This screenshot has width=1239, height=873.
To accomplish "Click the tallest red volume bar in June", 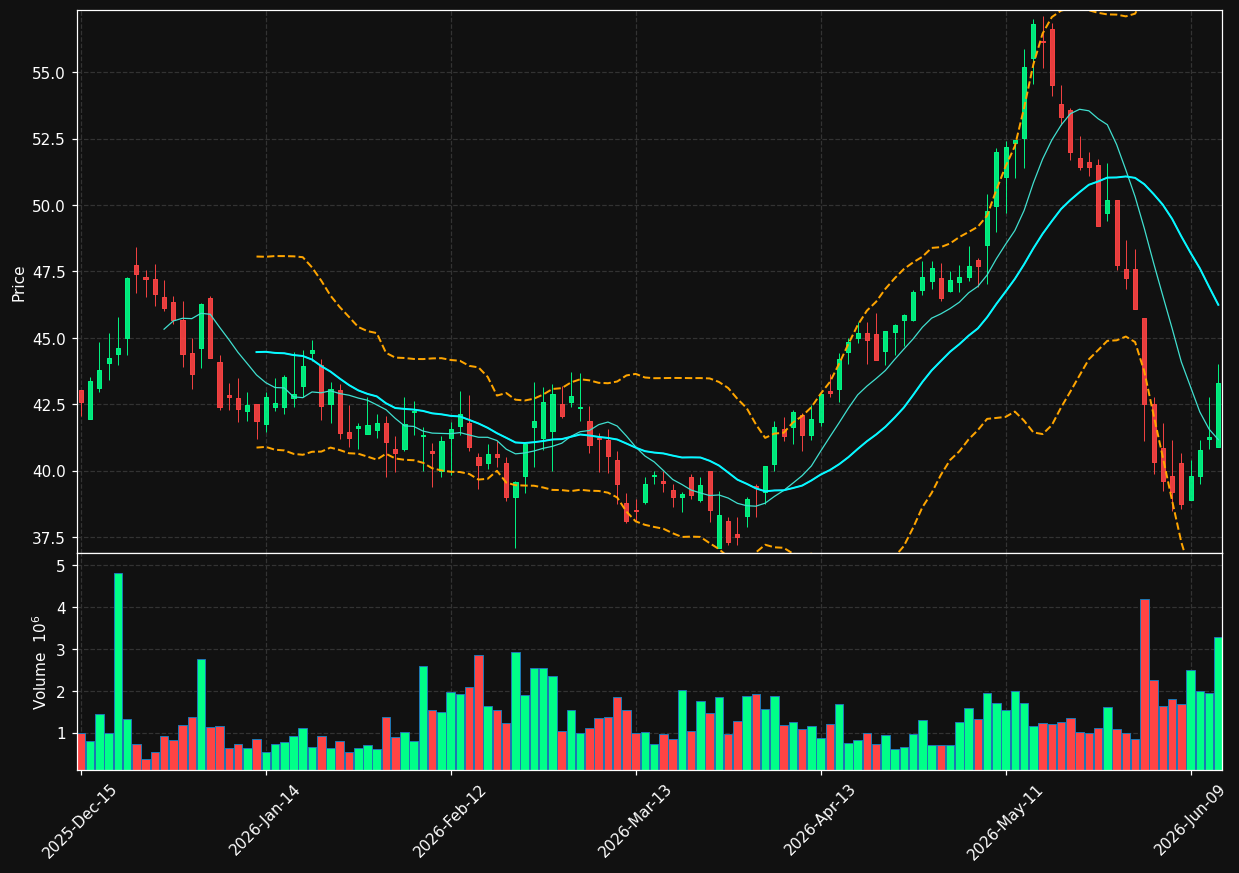I will pos(1144,685).
